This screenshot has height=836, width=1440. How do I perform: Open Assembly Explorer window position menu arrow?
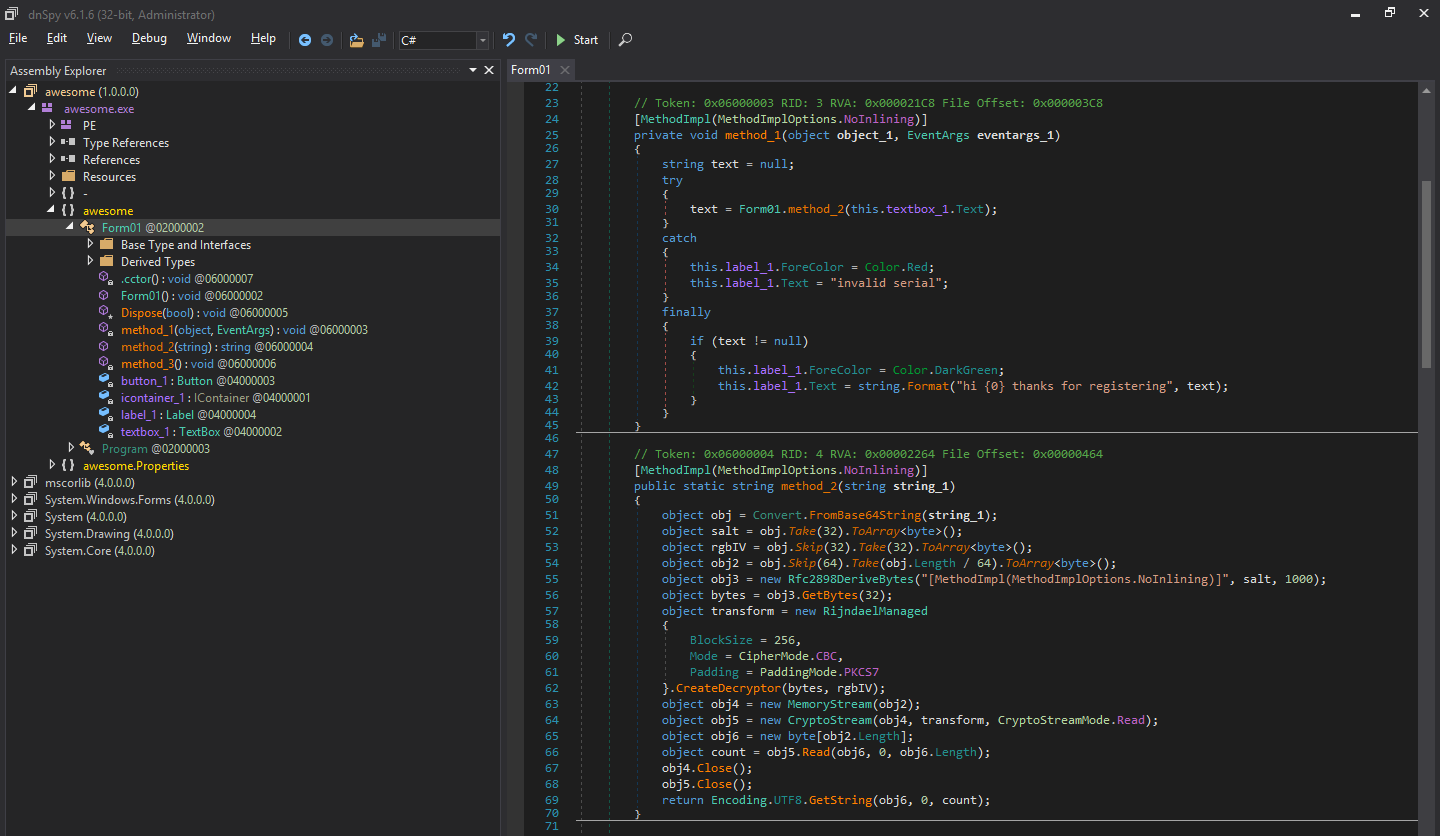pyautogui.click(x=473, y=70)
